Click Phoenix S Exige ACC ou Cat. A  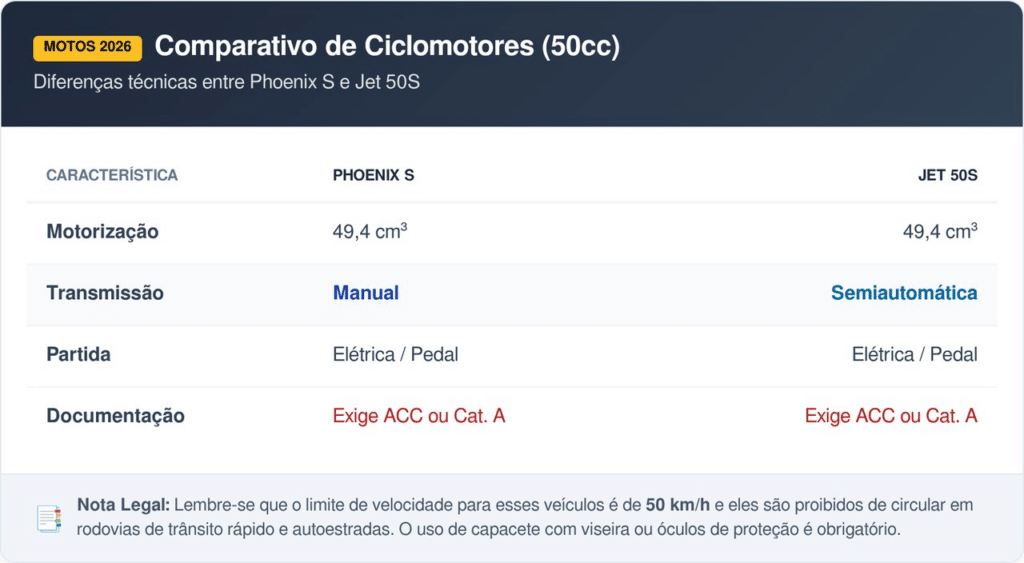(x=419, y=416)
